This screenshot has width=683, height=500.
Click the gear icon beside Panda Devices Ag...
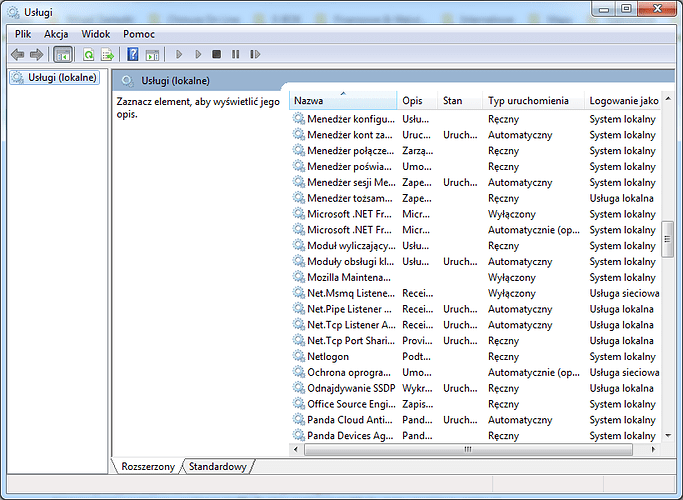(x=298, y=435)
